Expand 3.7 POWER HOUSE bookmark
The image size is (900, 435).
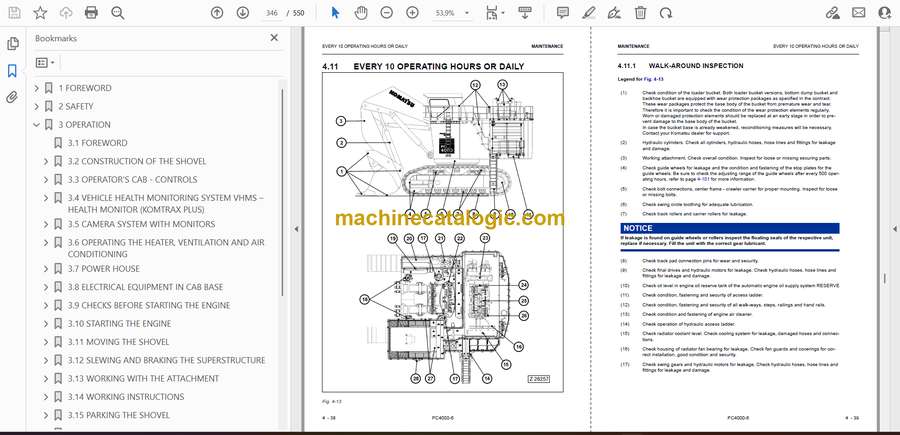click(46, 269)
